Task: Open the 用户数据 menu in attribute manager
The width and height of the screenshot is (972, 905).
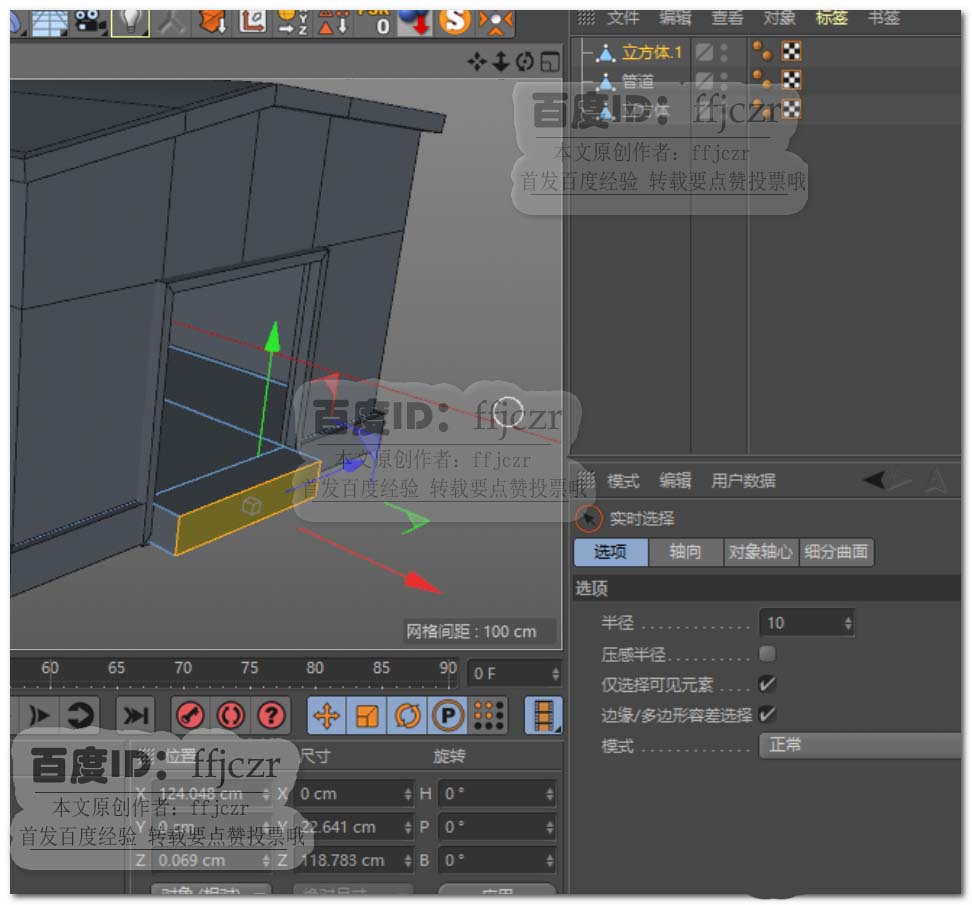Action: (x=743, y=481)
